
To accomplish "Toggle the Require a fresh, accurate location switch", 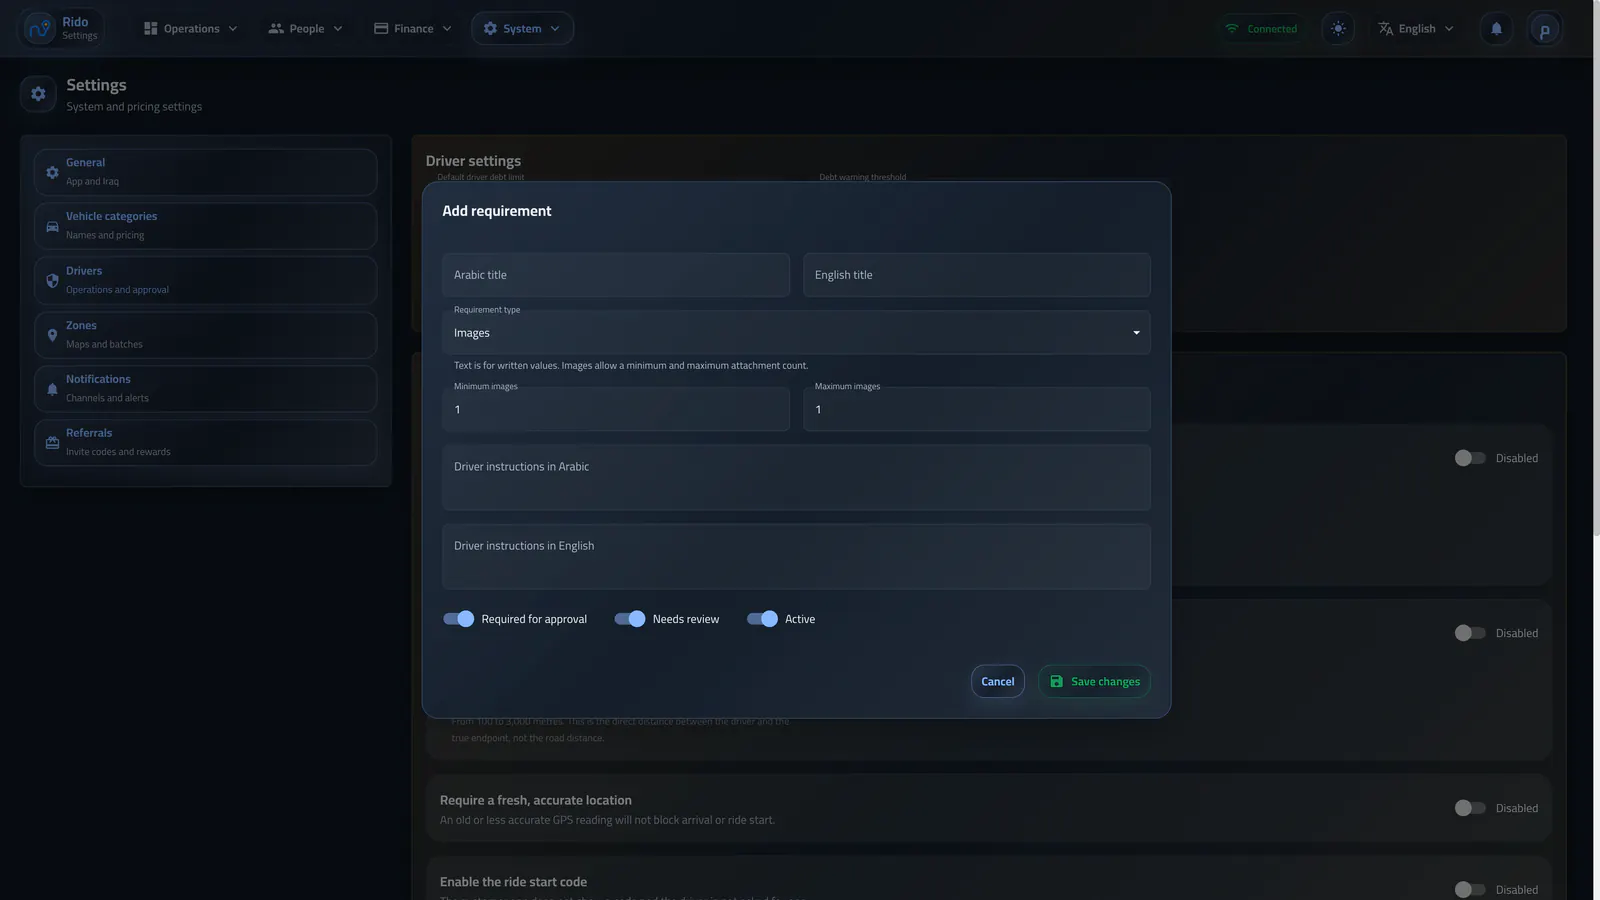I will pyautogui.click(x=1470, y=808).
